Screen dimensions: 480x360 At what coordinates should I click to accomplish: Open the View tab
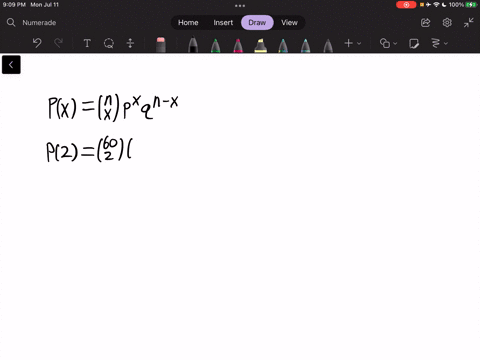(289, 23)
